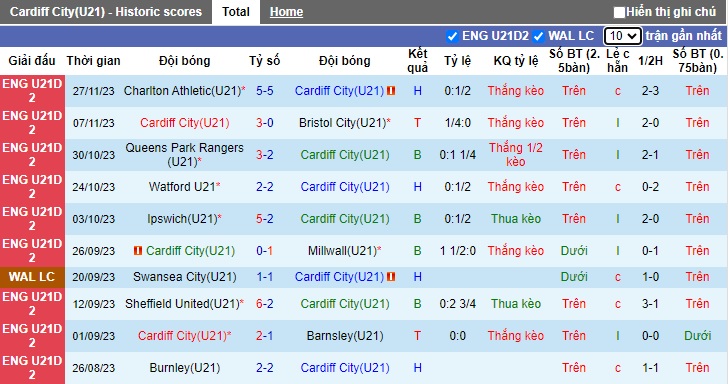The width and height of the screenshot is (728, 384).
Task: Click the 5-2 score versus Ipswich
Action: (x=265, y=219)
